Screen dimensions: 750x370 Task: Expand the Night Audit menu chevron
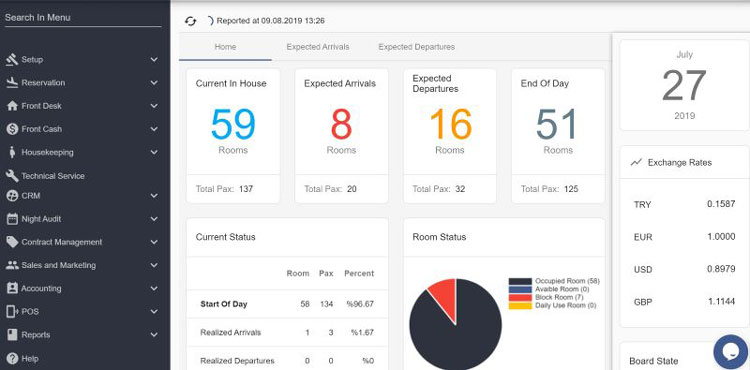point(154,219)
